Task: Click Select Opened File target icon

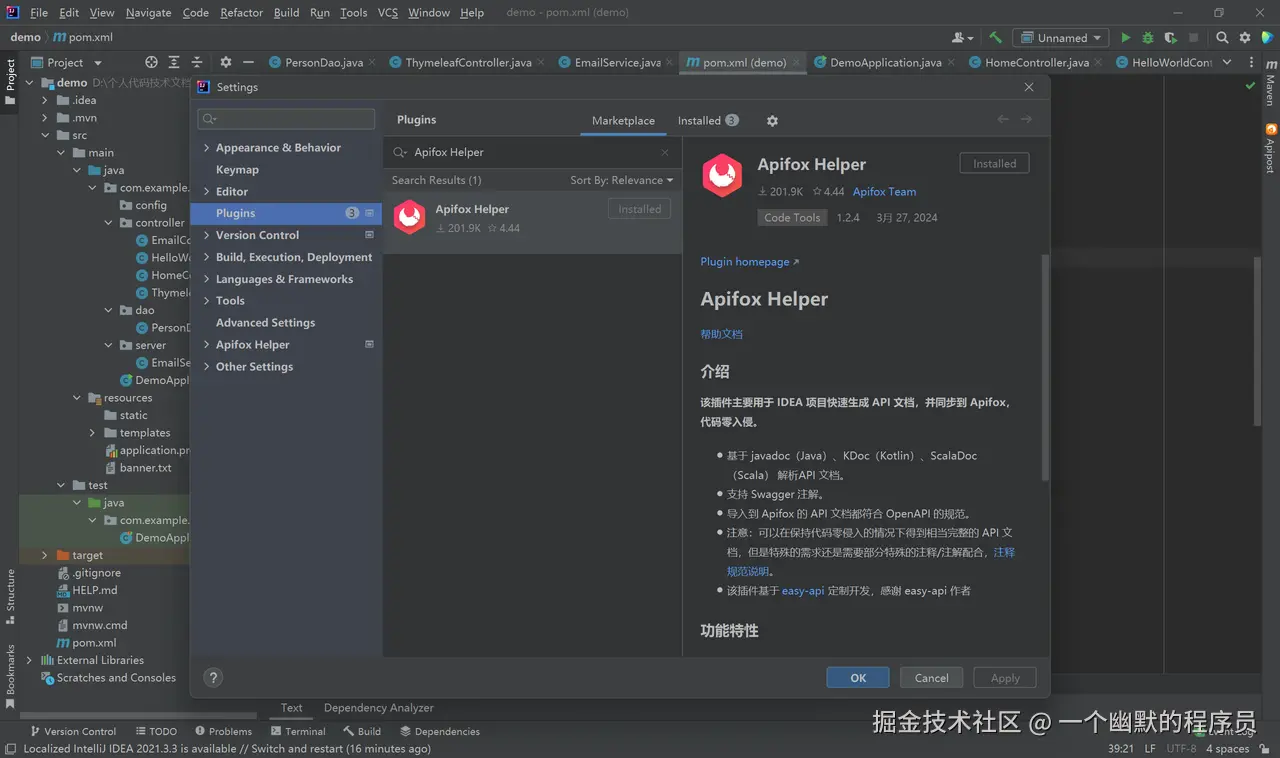Action: tap(151, 62)
